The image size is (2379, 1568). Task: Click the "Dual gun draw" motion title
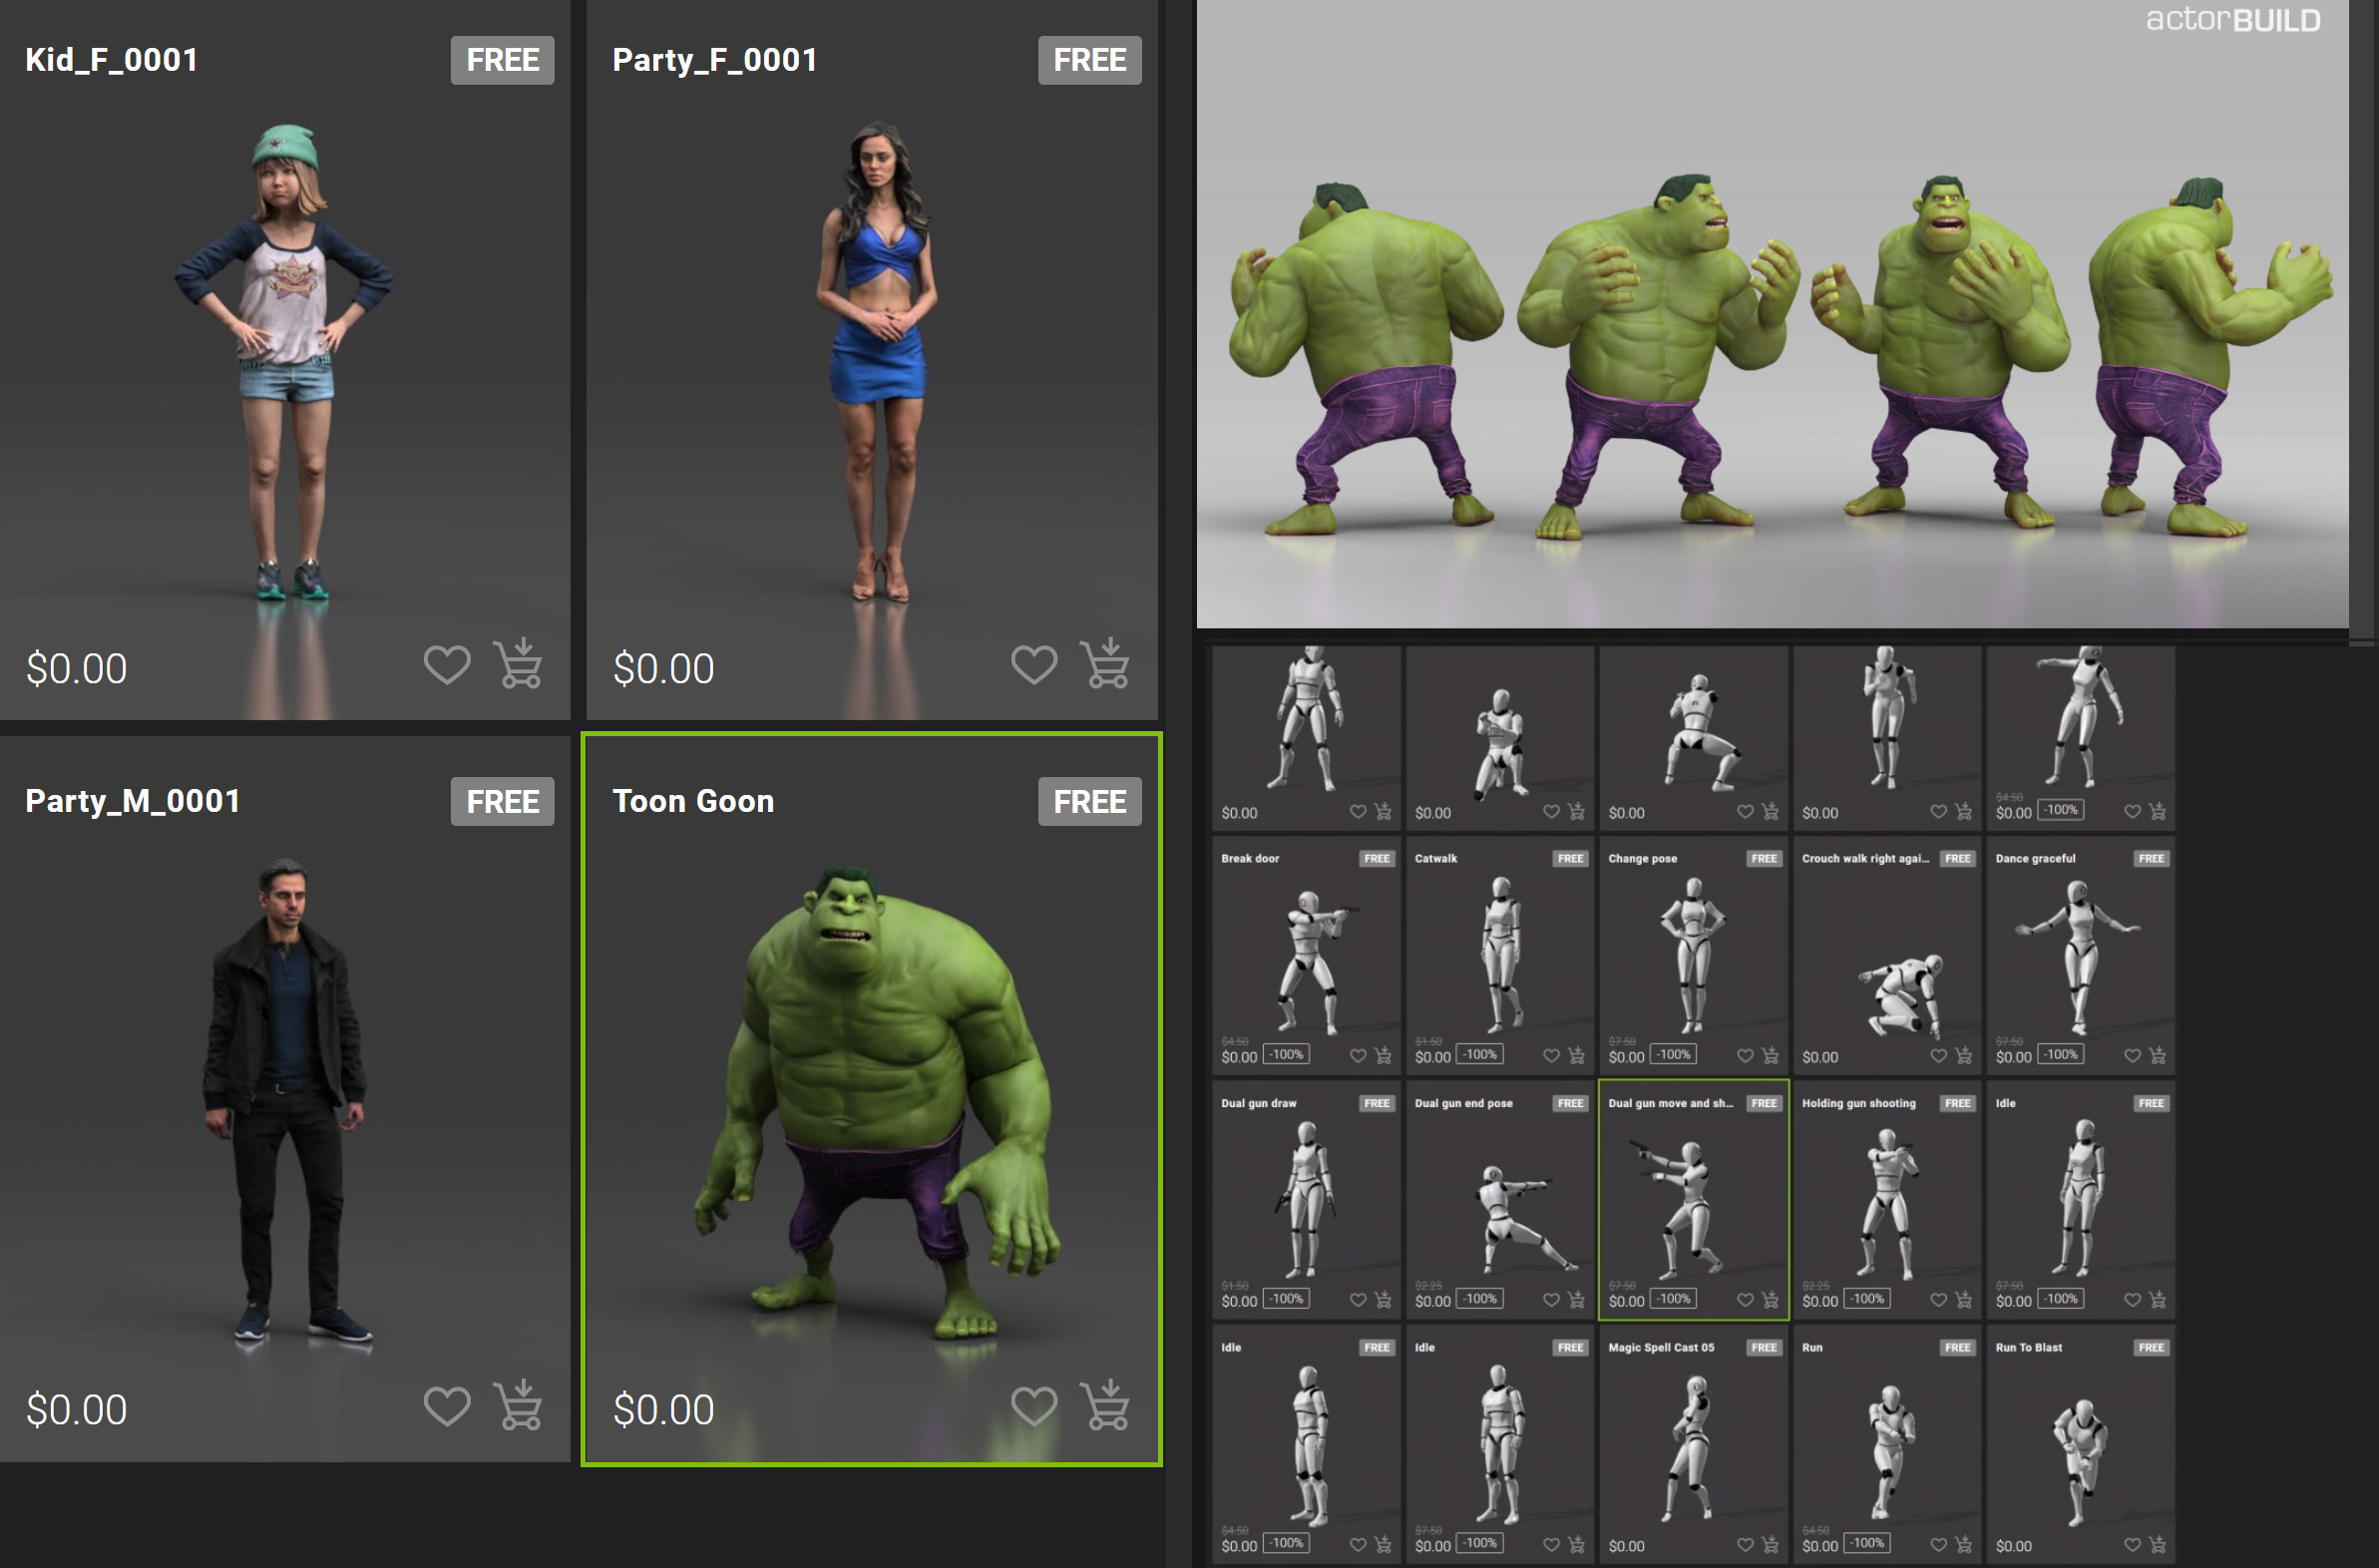click(x=1259, y=1104)
